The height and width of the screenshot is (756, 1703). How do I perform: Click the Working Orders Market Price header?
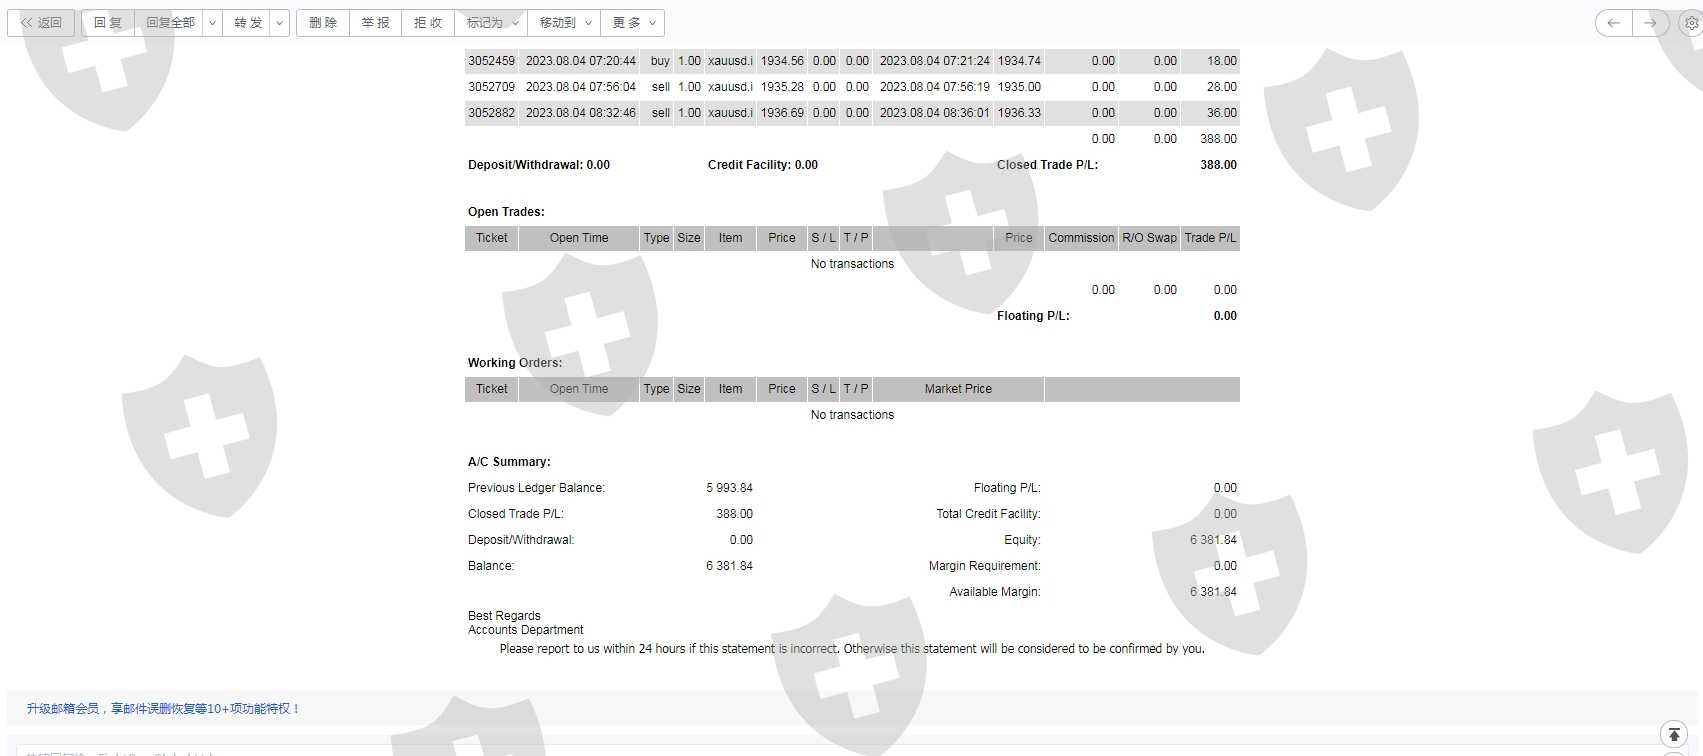click(x=958, y=389)
